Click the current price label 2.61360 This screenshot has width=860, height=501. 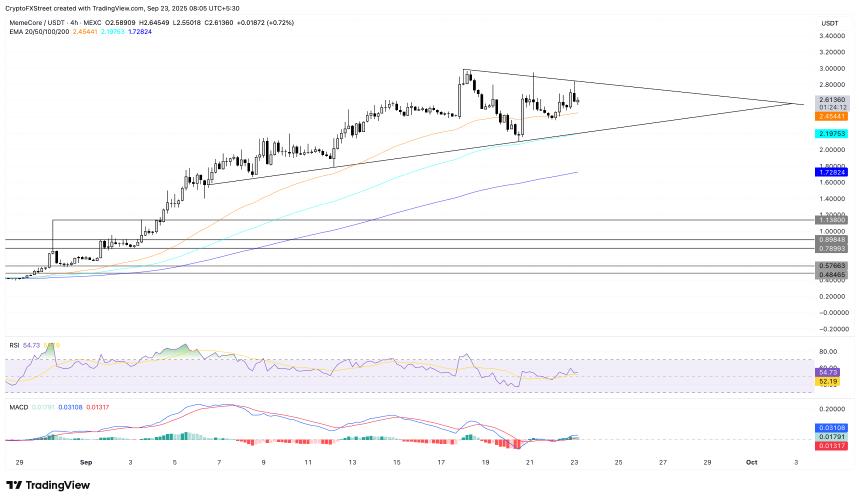pos(833,100)
